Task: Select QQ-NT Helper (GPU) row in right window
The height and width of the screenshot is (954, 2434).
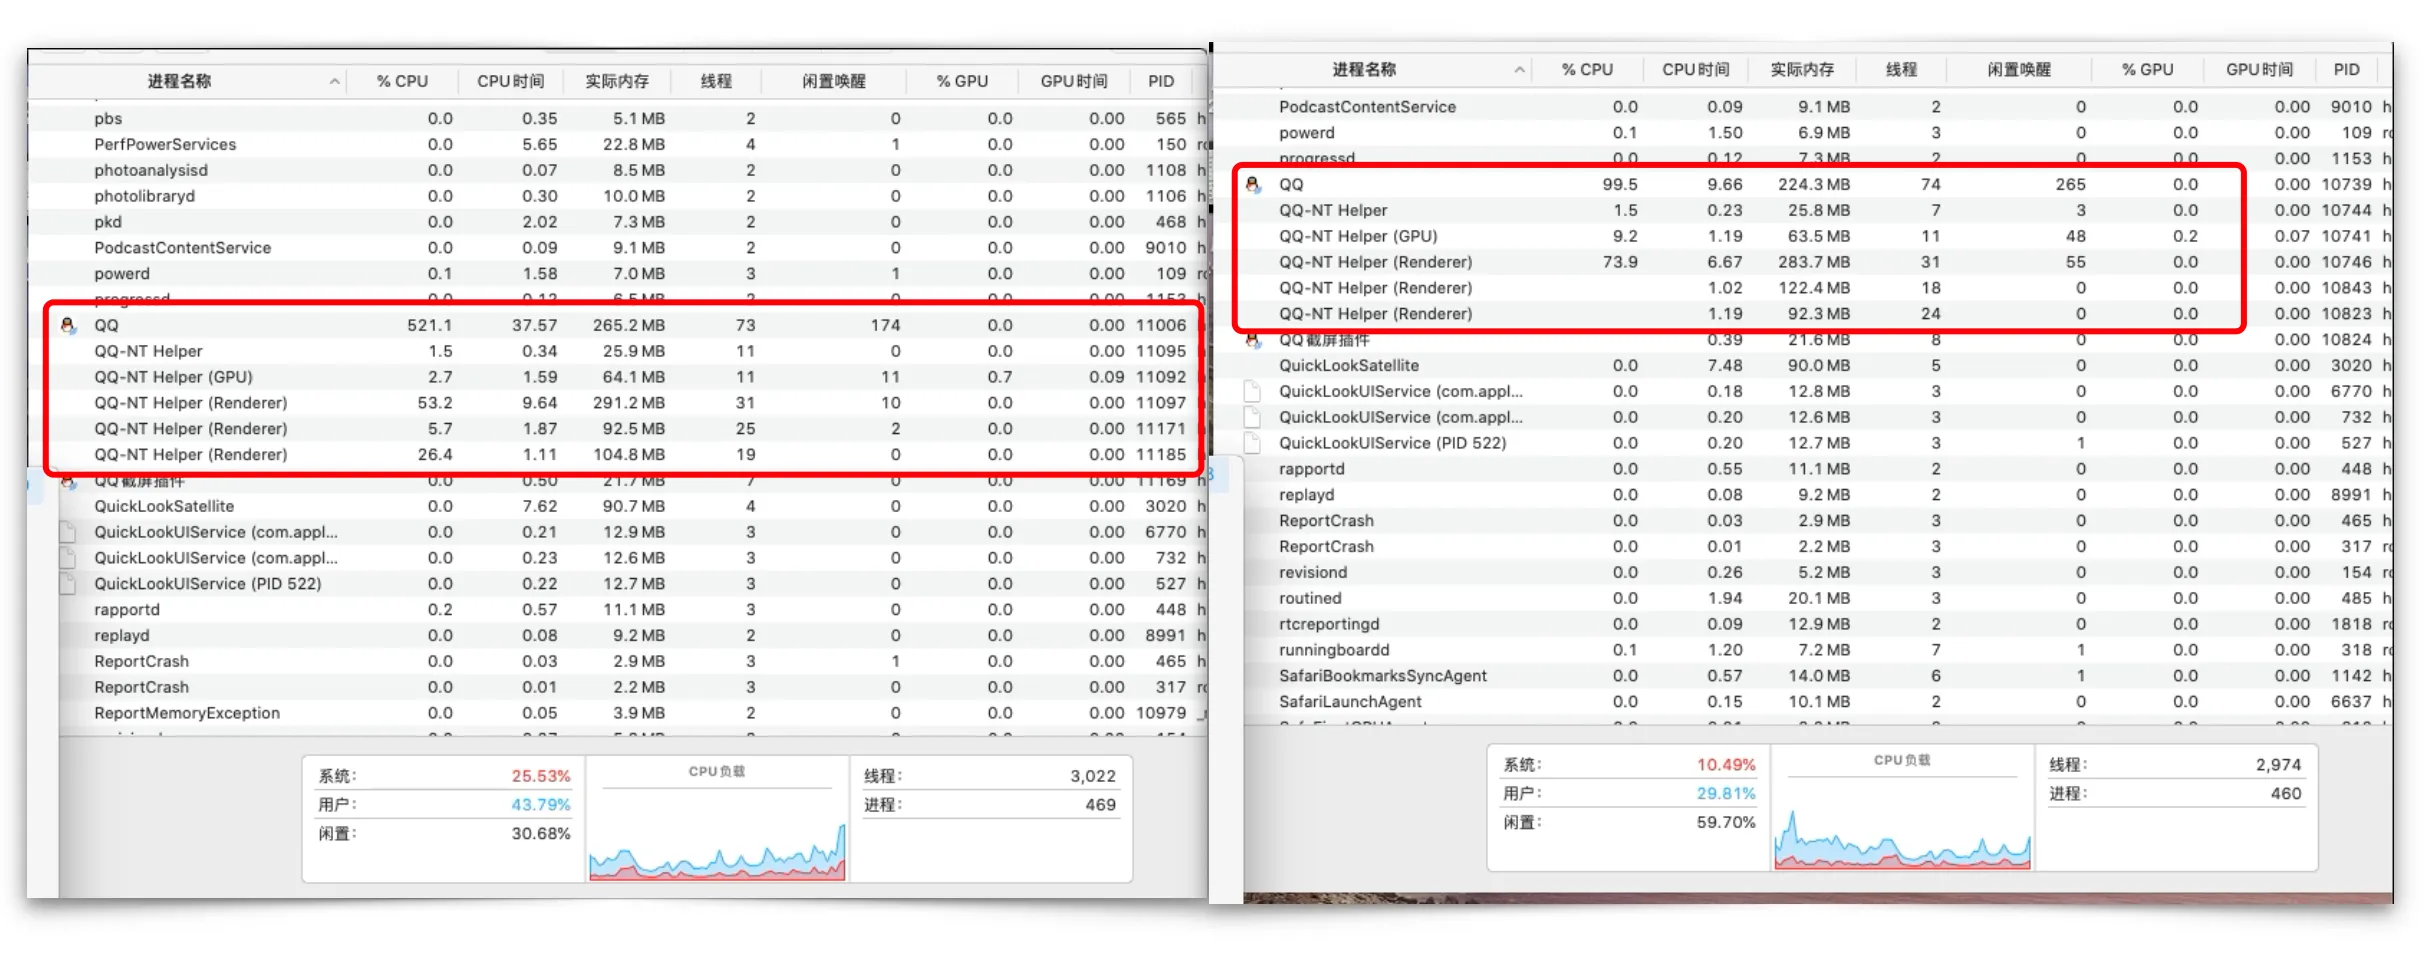Action: pyautogui.click(x=1357, y=236)
